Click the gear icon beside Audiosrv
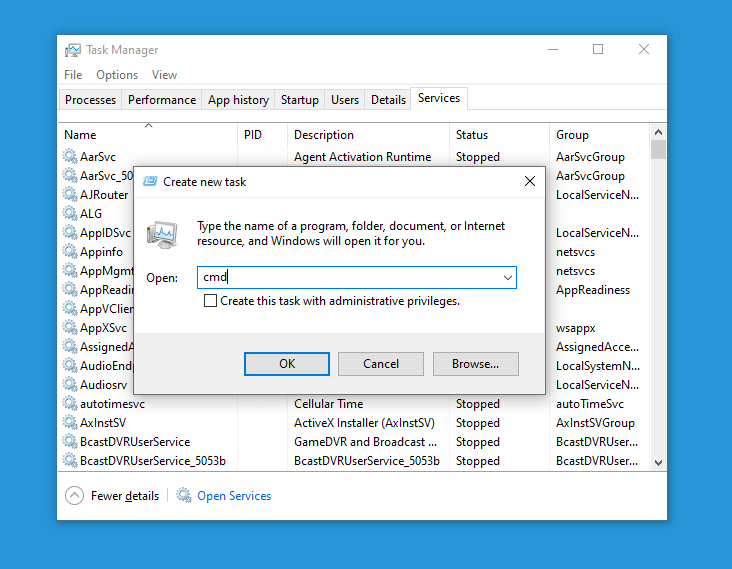 click(70, 384)
